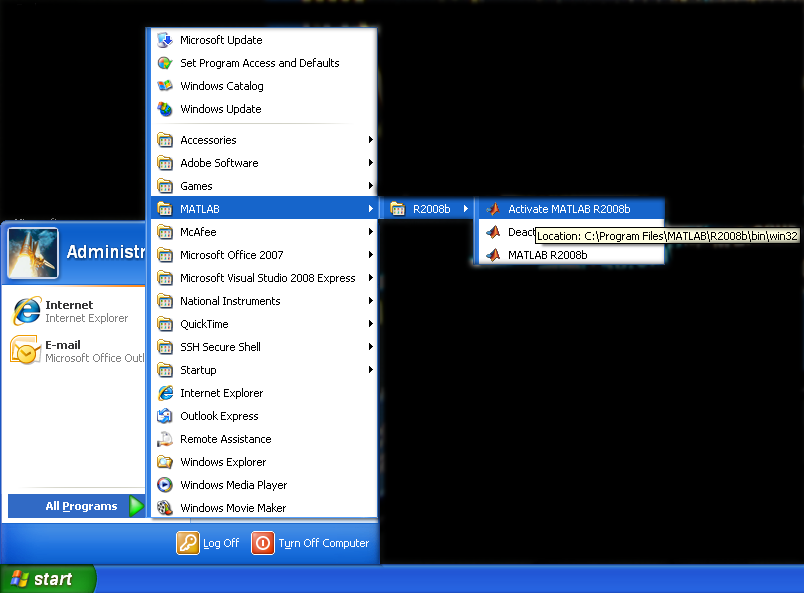Click the Accessories folder icon
This screenshot has width=804, height=593.
(x=165, y=140)
